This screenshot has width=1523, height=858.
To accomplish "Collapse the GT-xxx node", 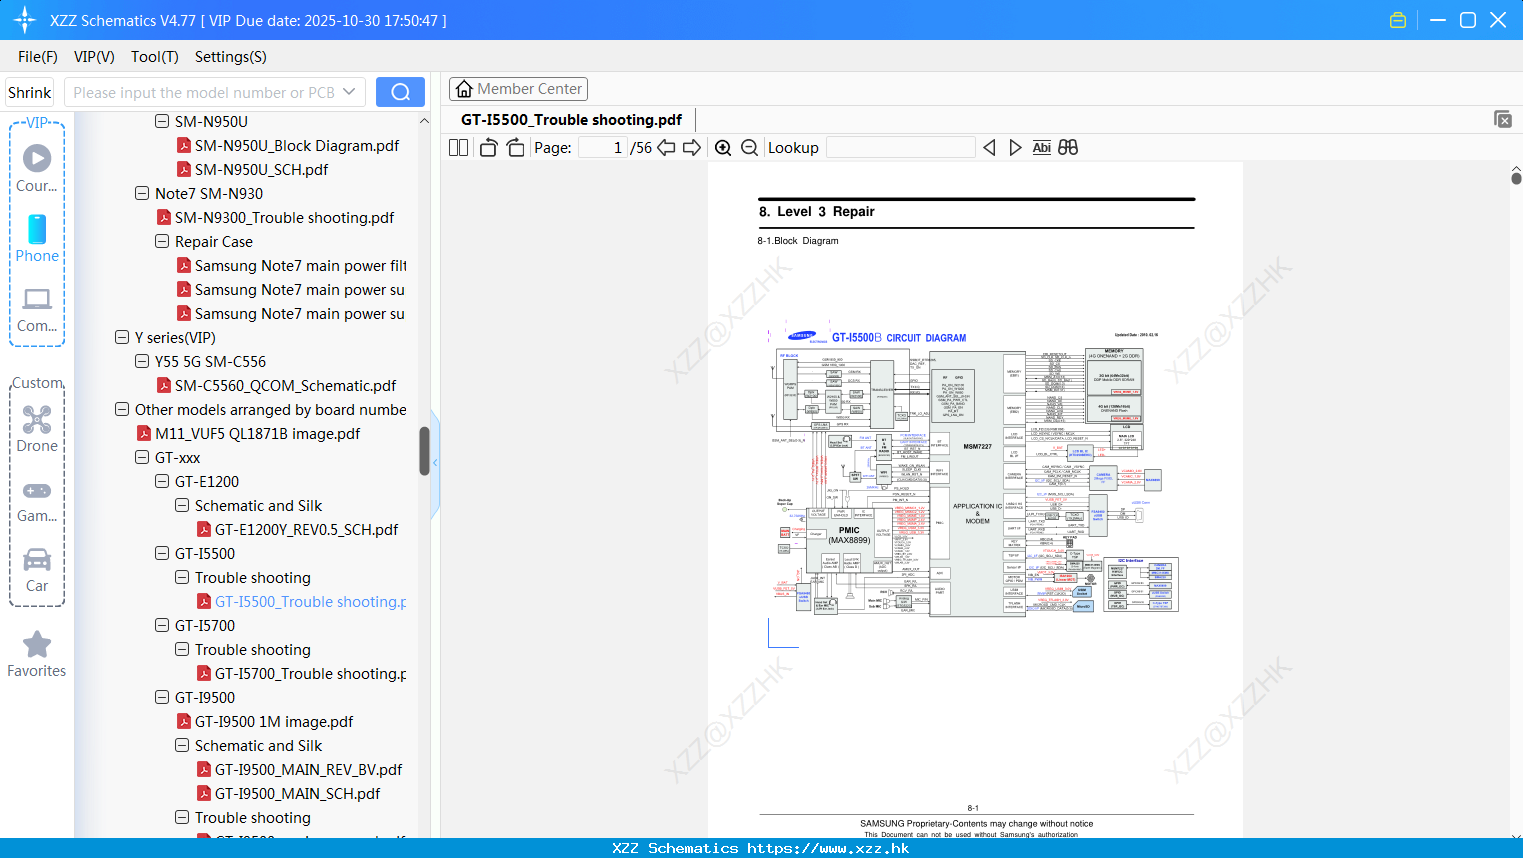I will (142, 457).
